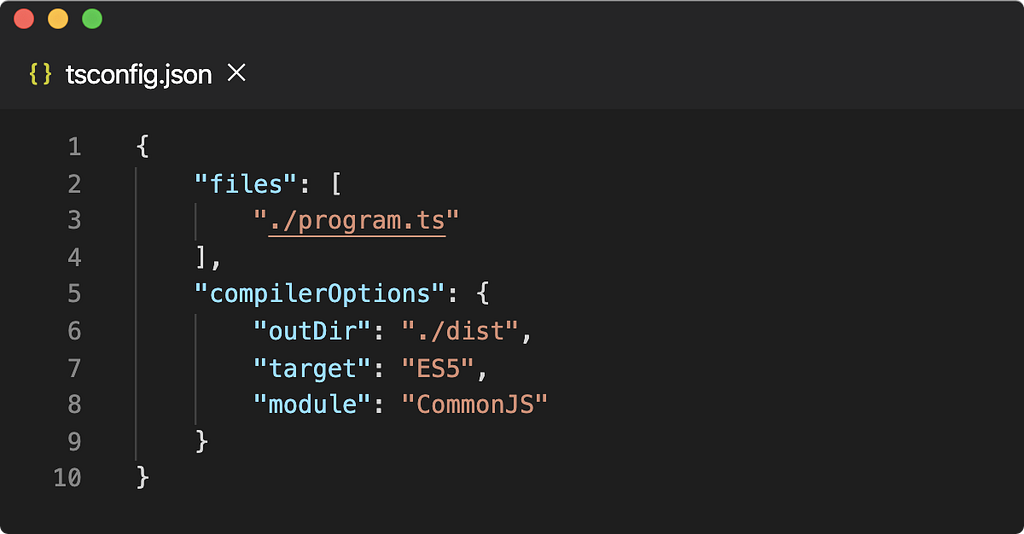Click the opening bracket after "files"
Viewport: 1024px width, 534px height.
[x=336, y=184]
